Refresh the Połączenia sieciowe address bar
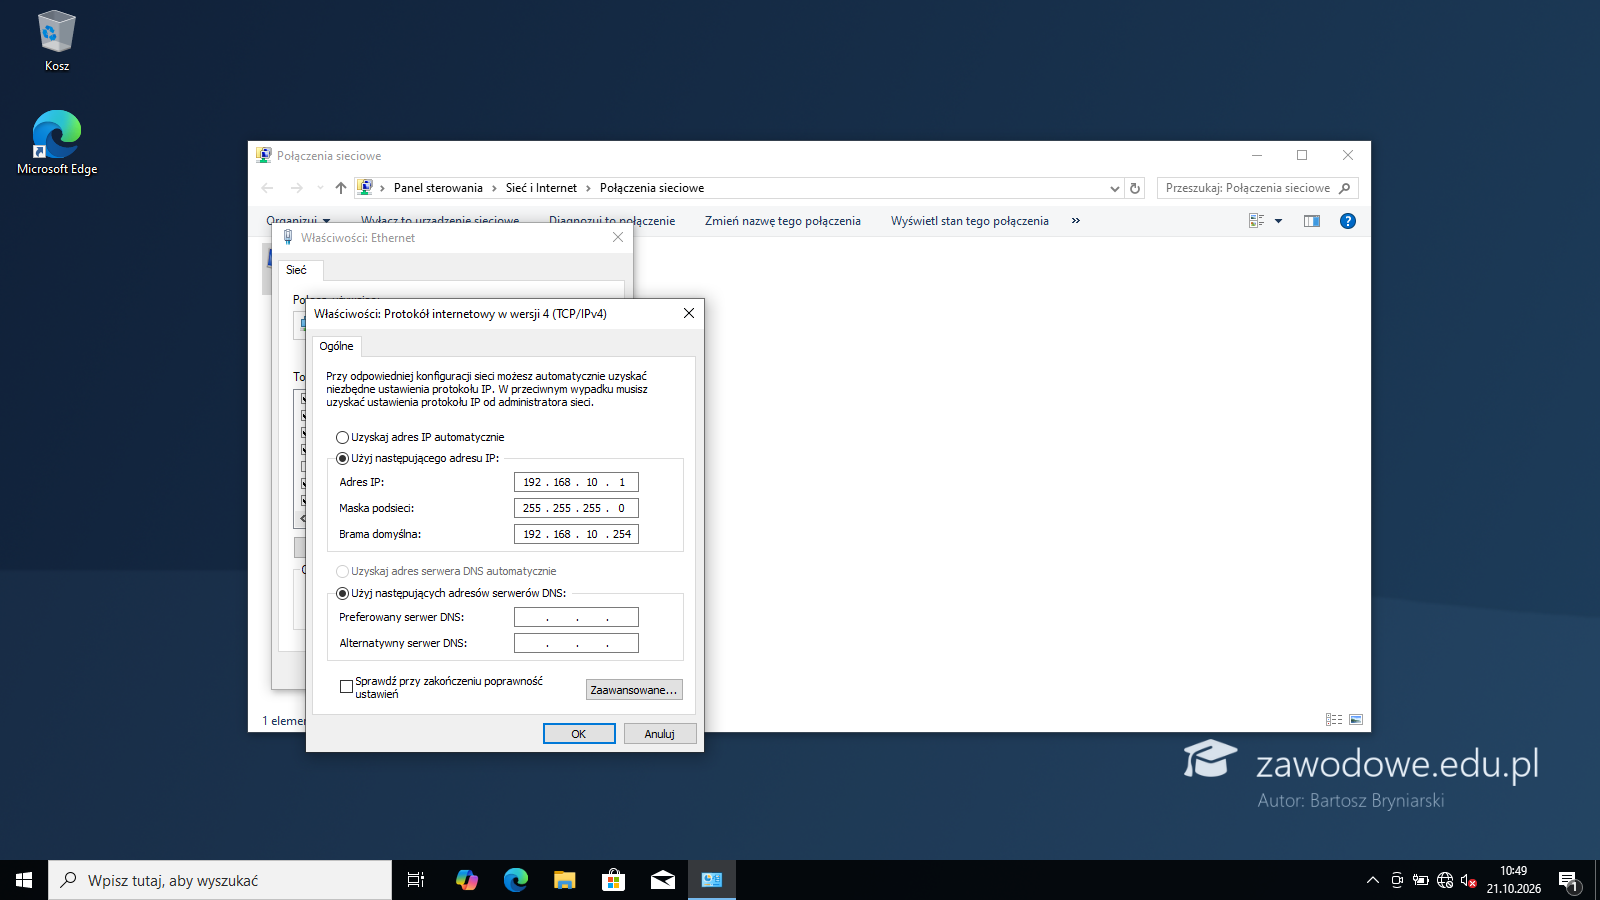The height and width of the screenshot is (900, 1600). tap(1135, 188)
